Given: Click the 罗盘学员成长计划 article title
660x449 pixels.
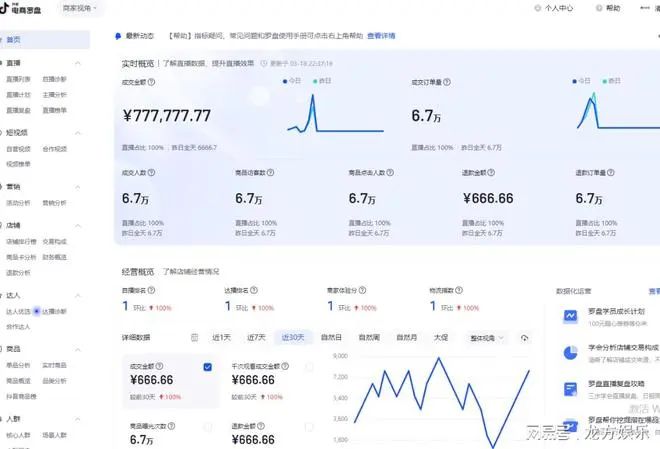Looking at the screenshot, I should 617,311.
